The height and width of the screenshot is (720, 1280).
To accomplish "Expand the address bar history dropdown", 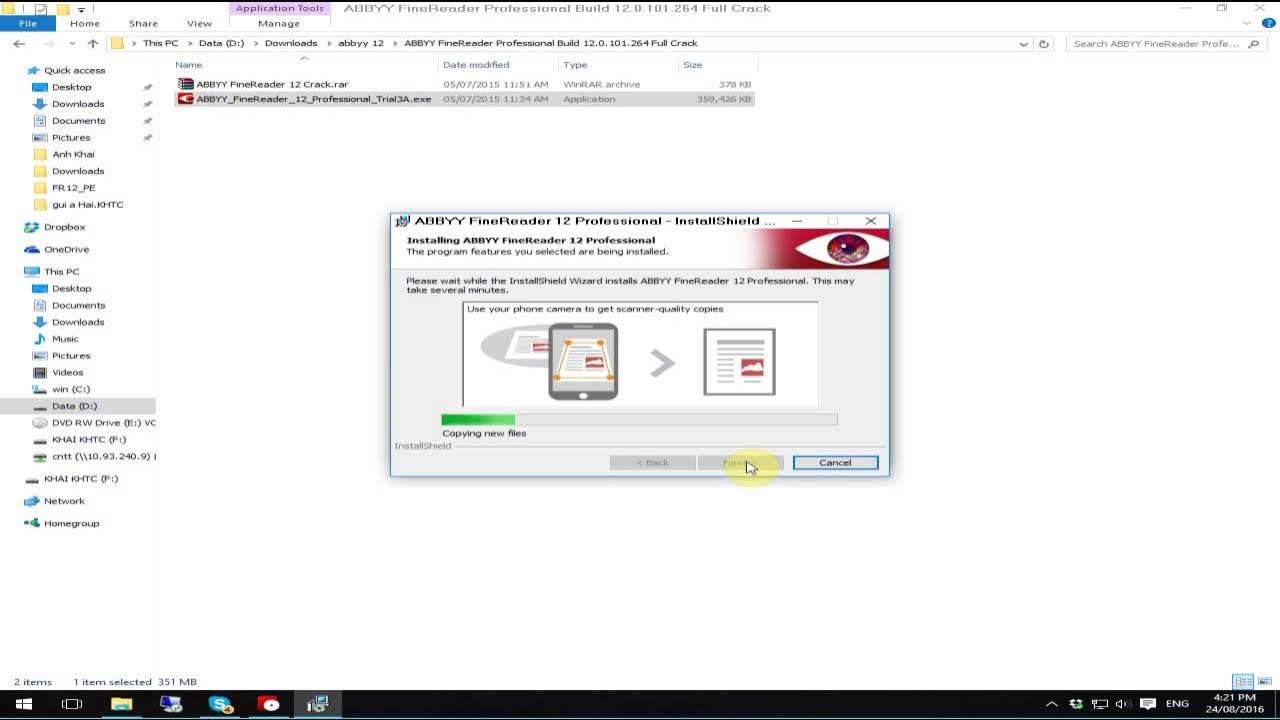I will 1023,44.
